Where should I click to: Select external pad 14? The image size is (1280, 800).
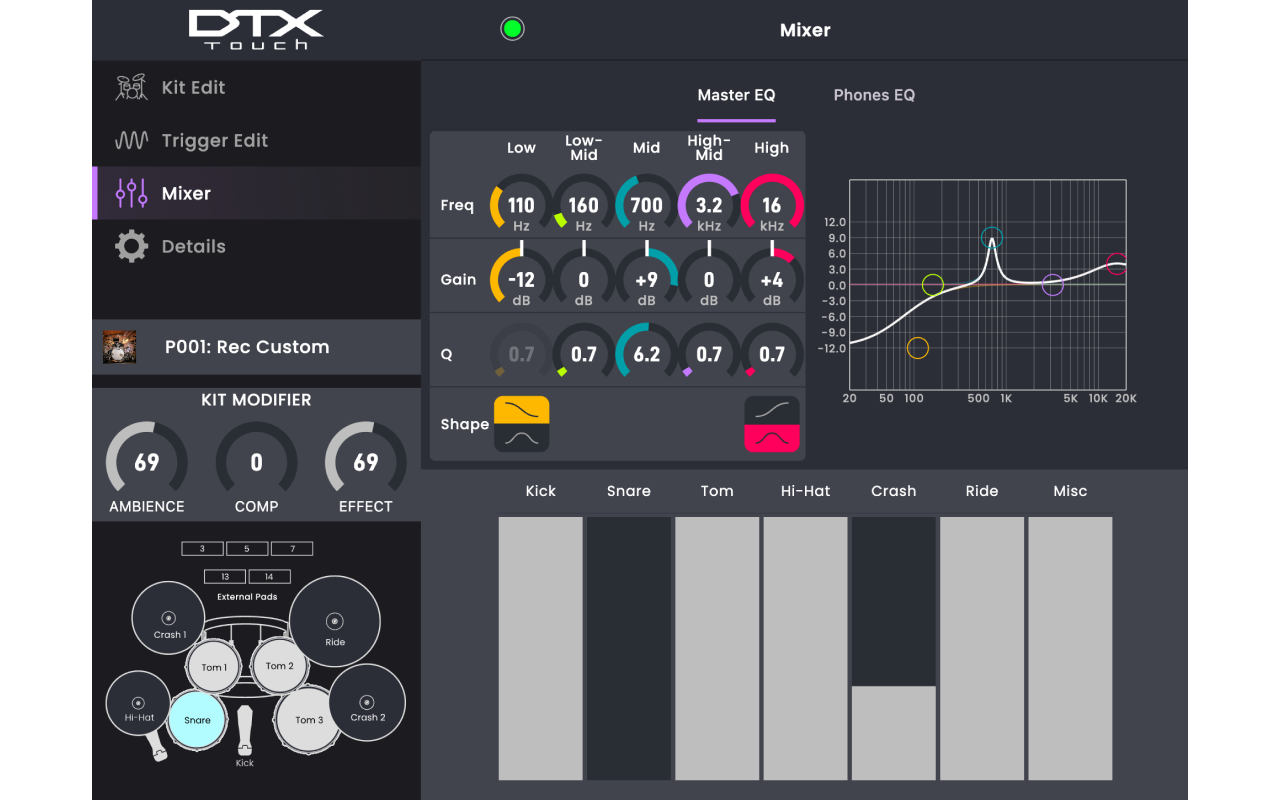269,577
